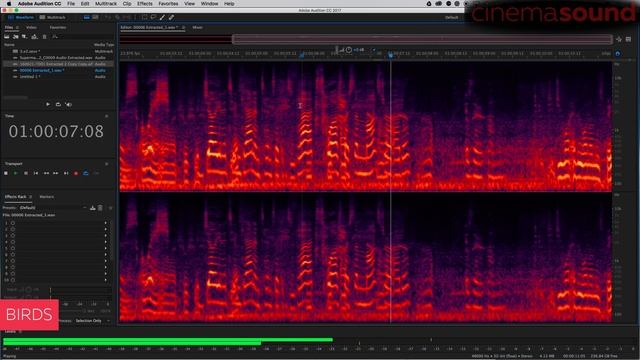Click the red Record button
This screenshot has height=360, width=640.
(x=76, y=173)
